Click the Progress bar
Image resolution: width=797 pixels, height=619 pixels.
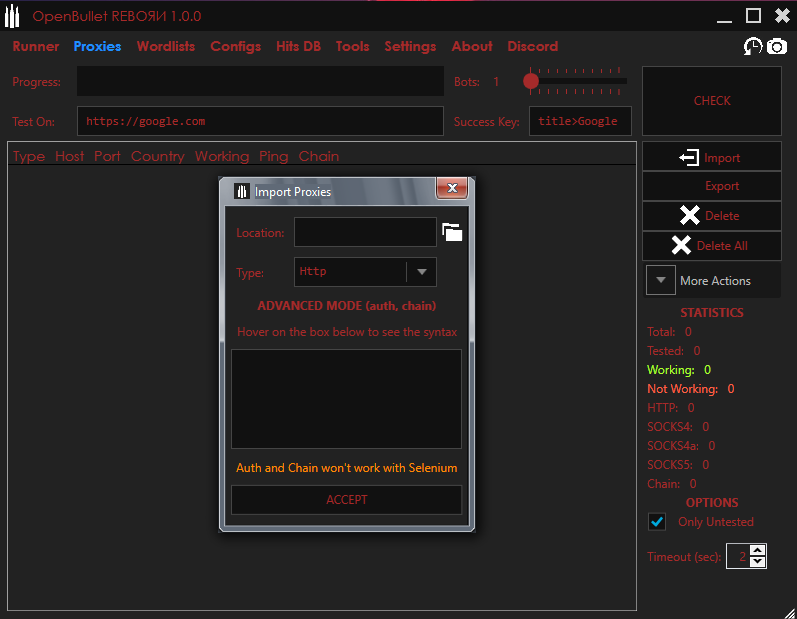[260, 81]
